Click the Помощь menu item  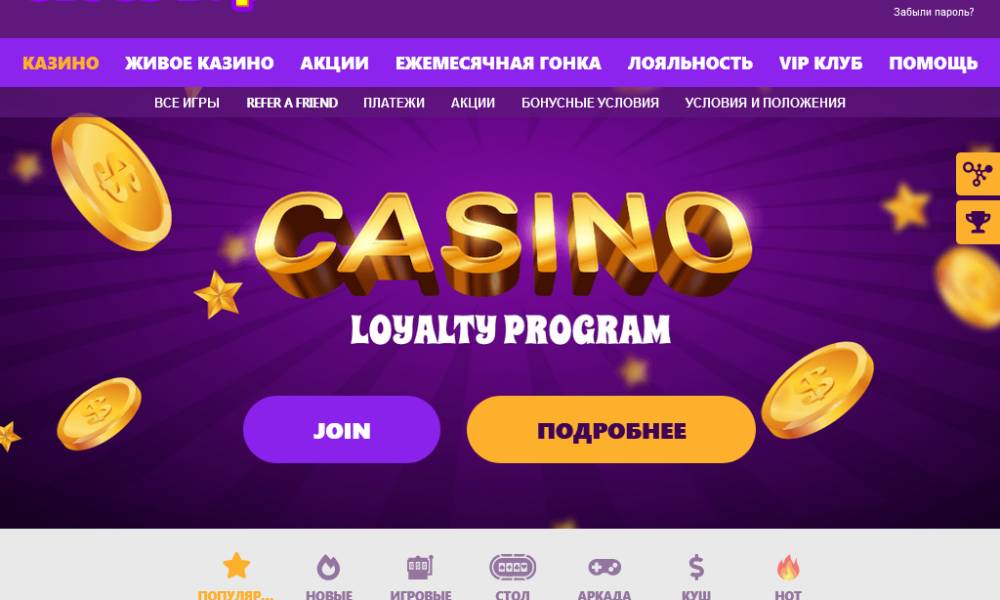933,63
